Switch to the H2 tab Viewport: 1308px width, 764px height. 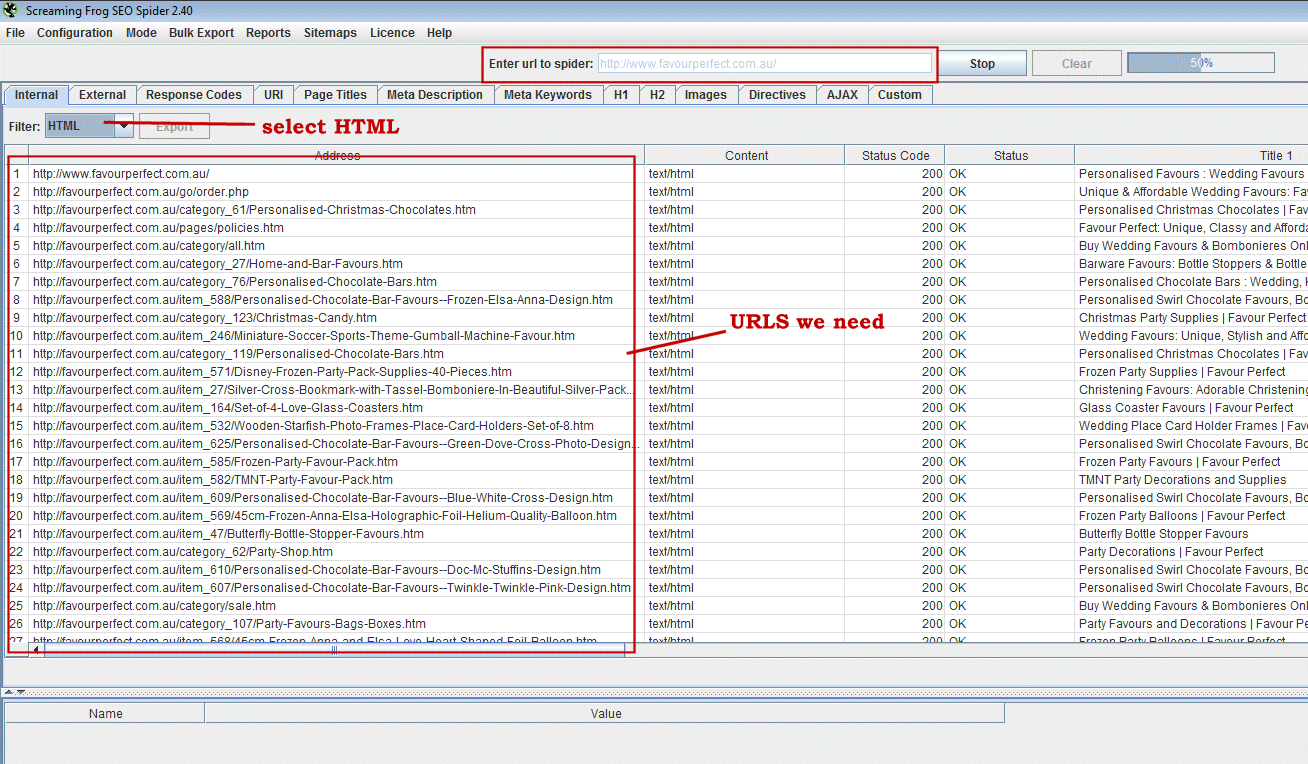click(x=657, y=95)
